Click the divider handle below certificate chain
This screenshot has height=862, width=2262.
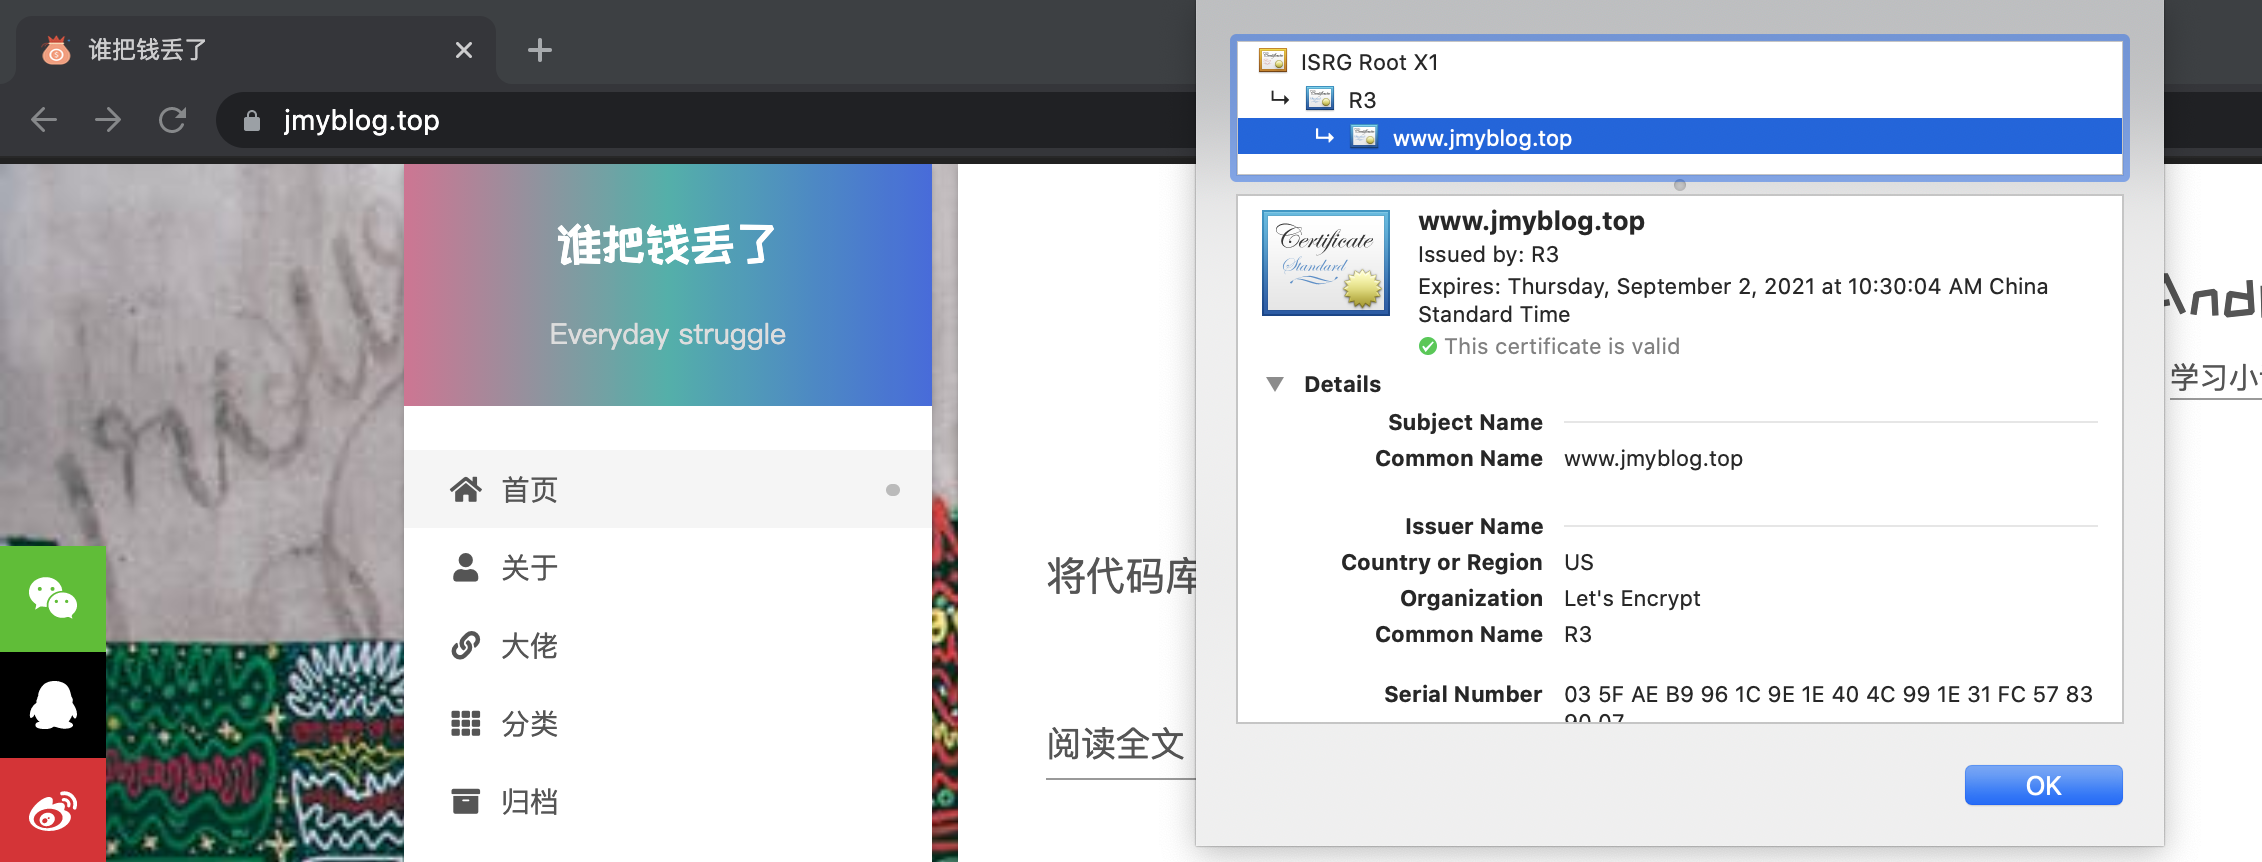point(1680,185)
